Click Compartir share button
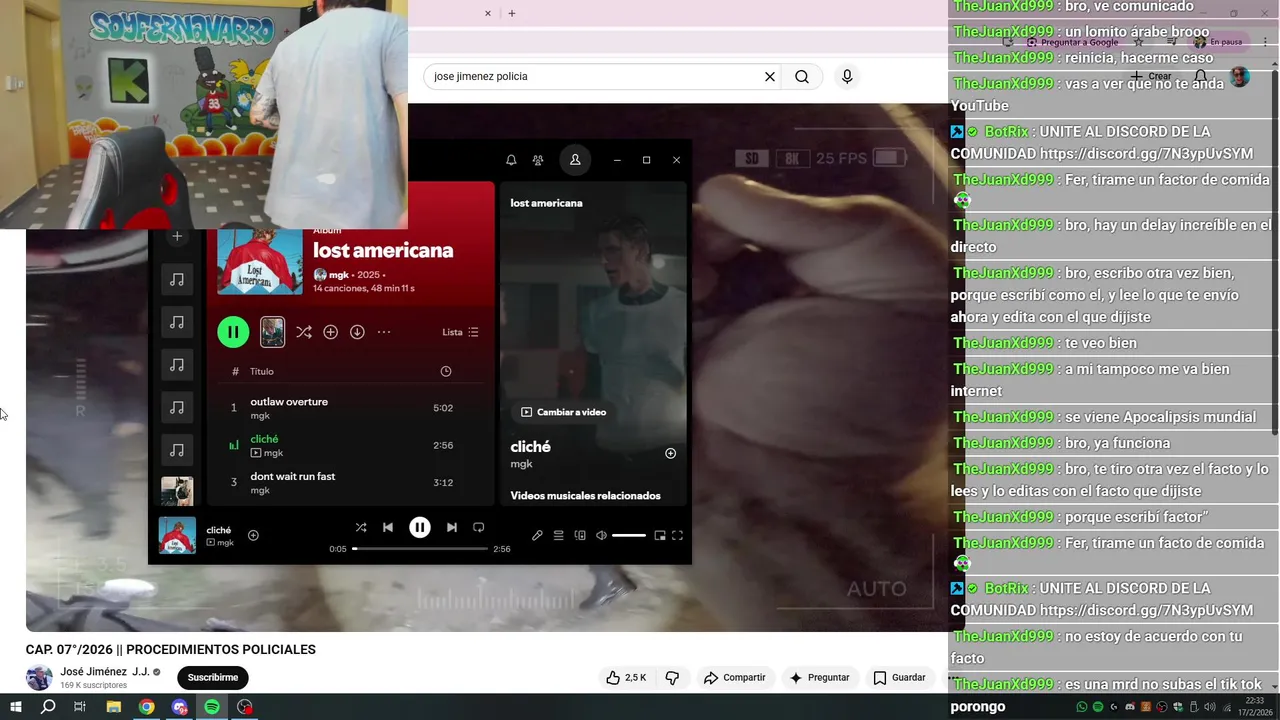 (x=734, y=678)
